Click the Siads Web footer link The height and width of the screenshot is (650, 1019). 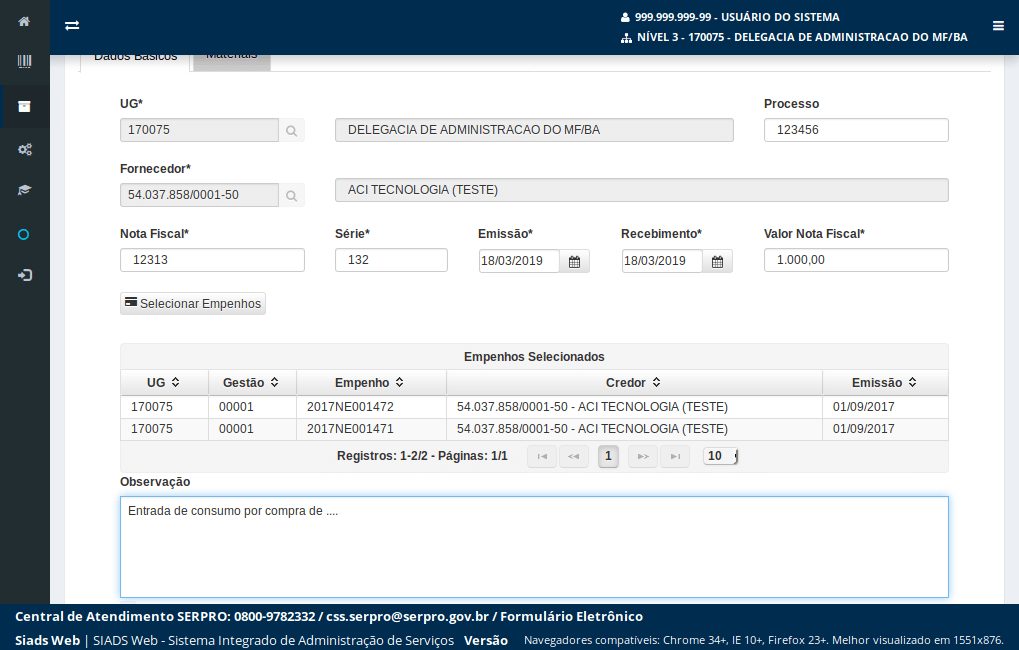tap(47, 640)
